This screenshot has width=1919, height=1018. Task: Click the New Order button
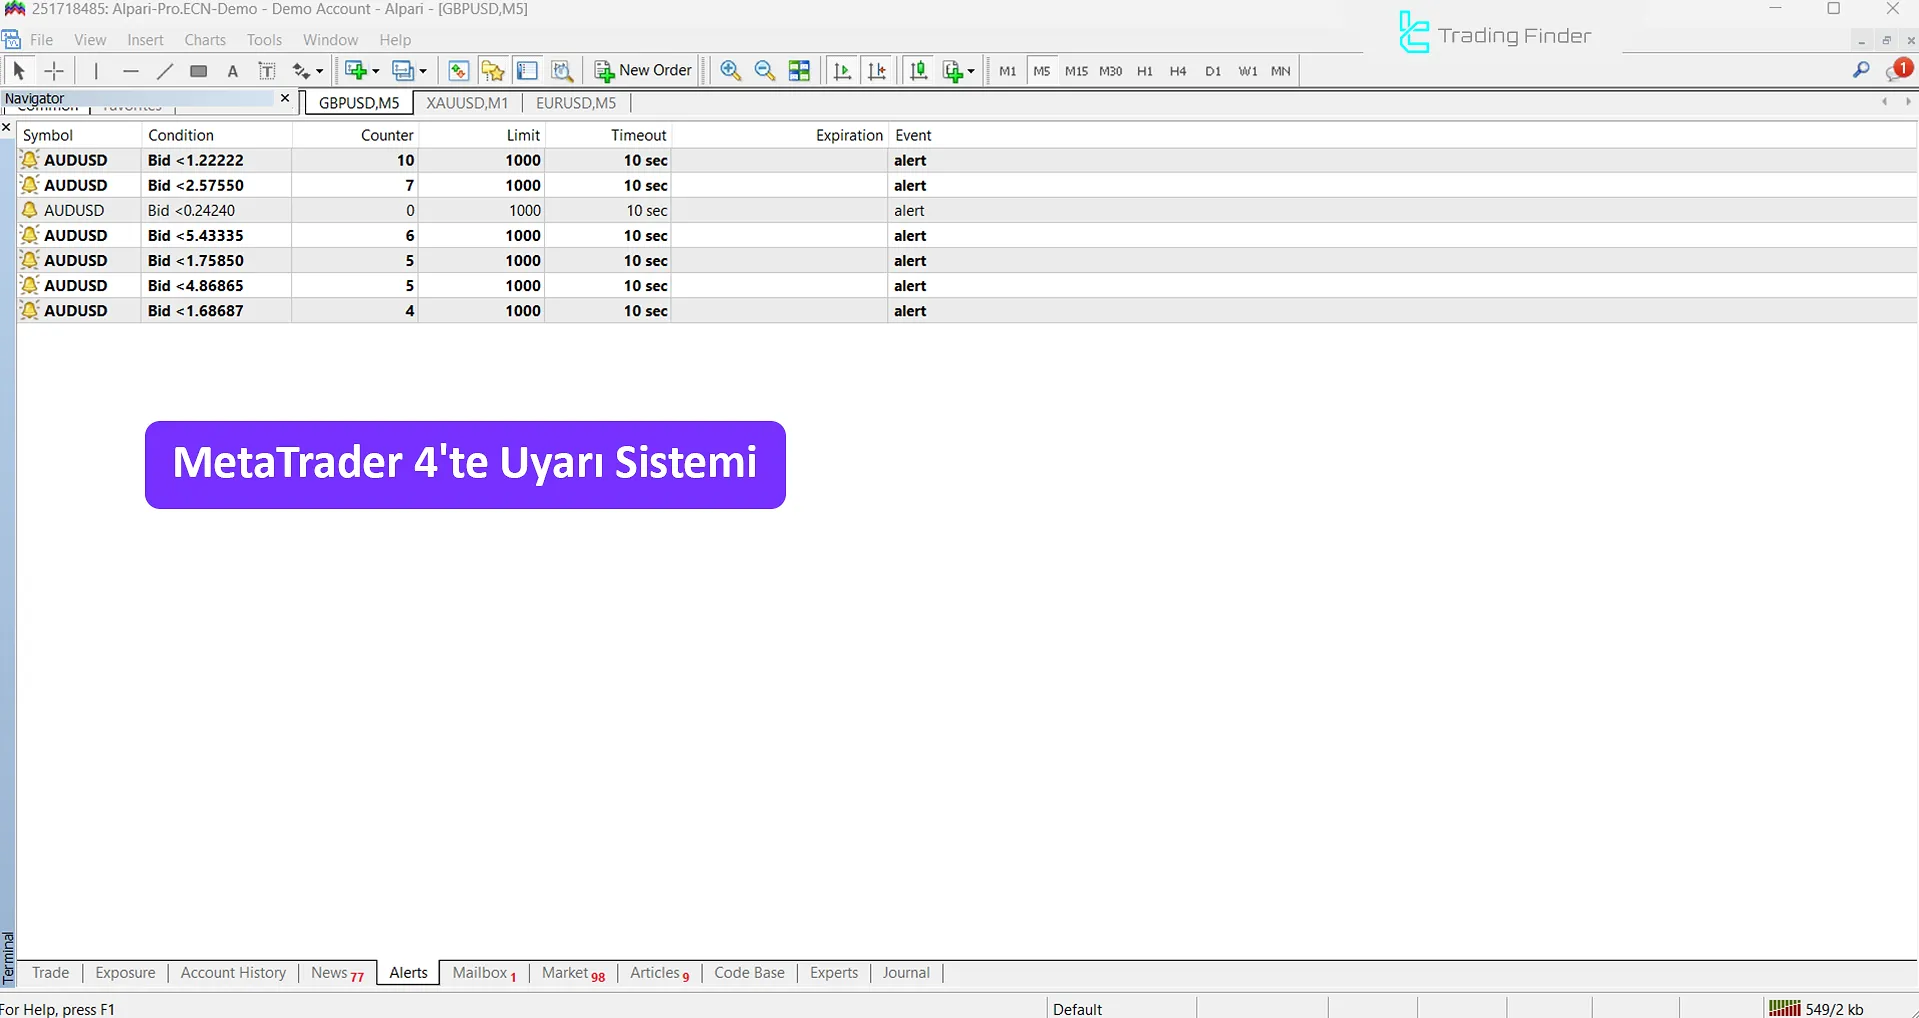coord(643,71)
